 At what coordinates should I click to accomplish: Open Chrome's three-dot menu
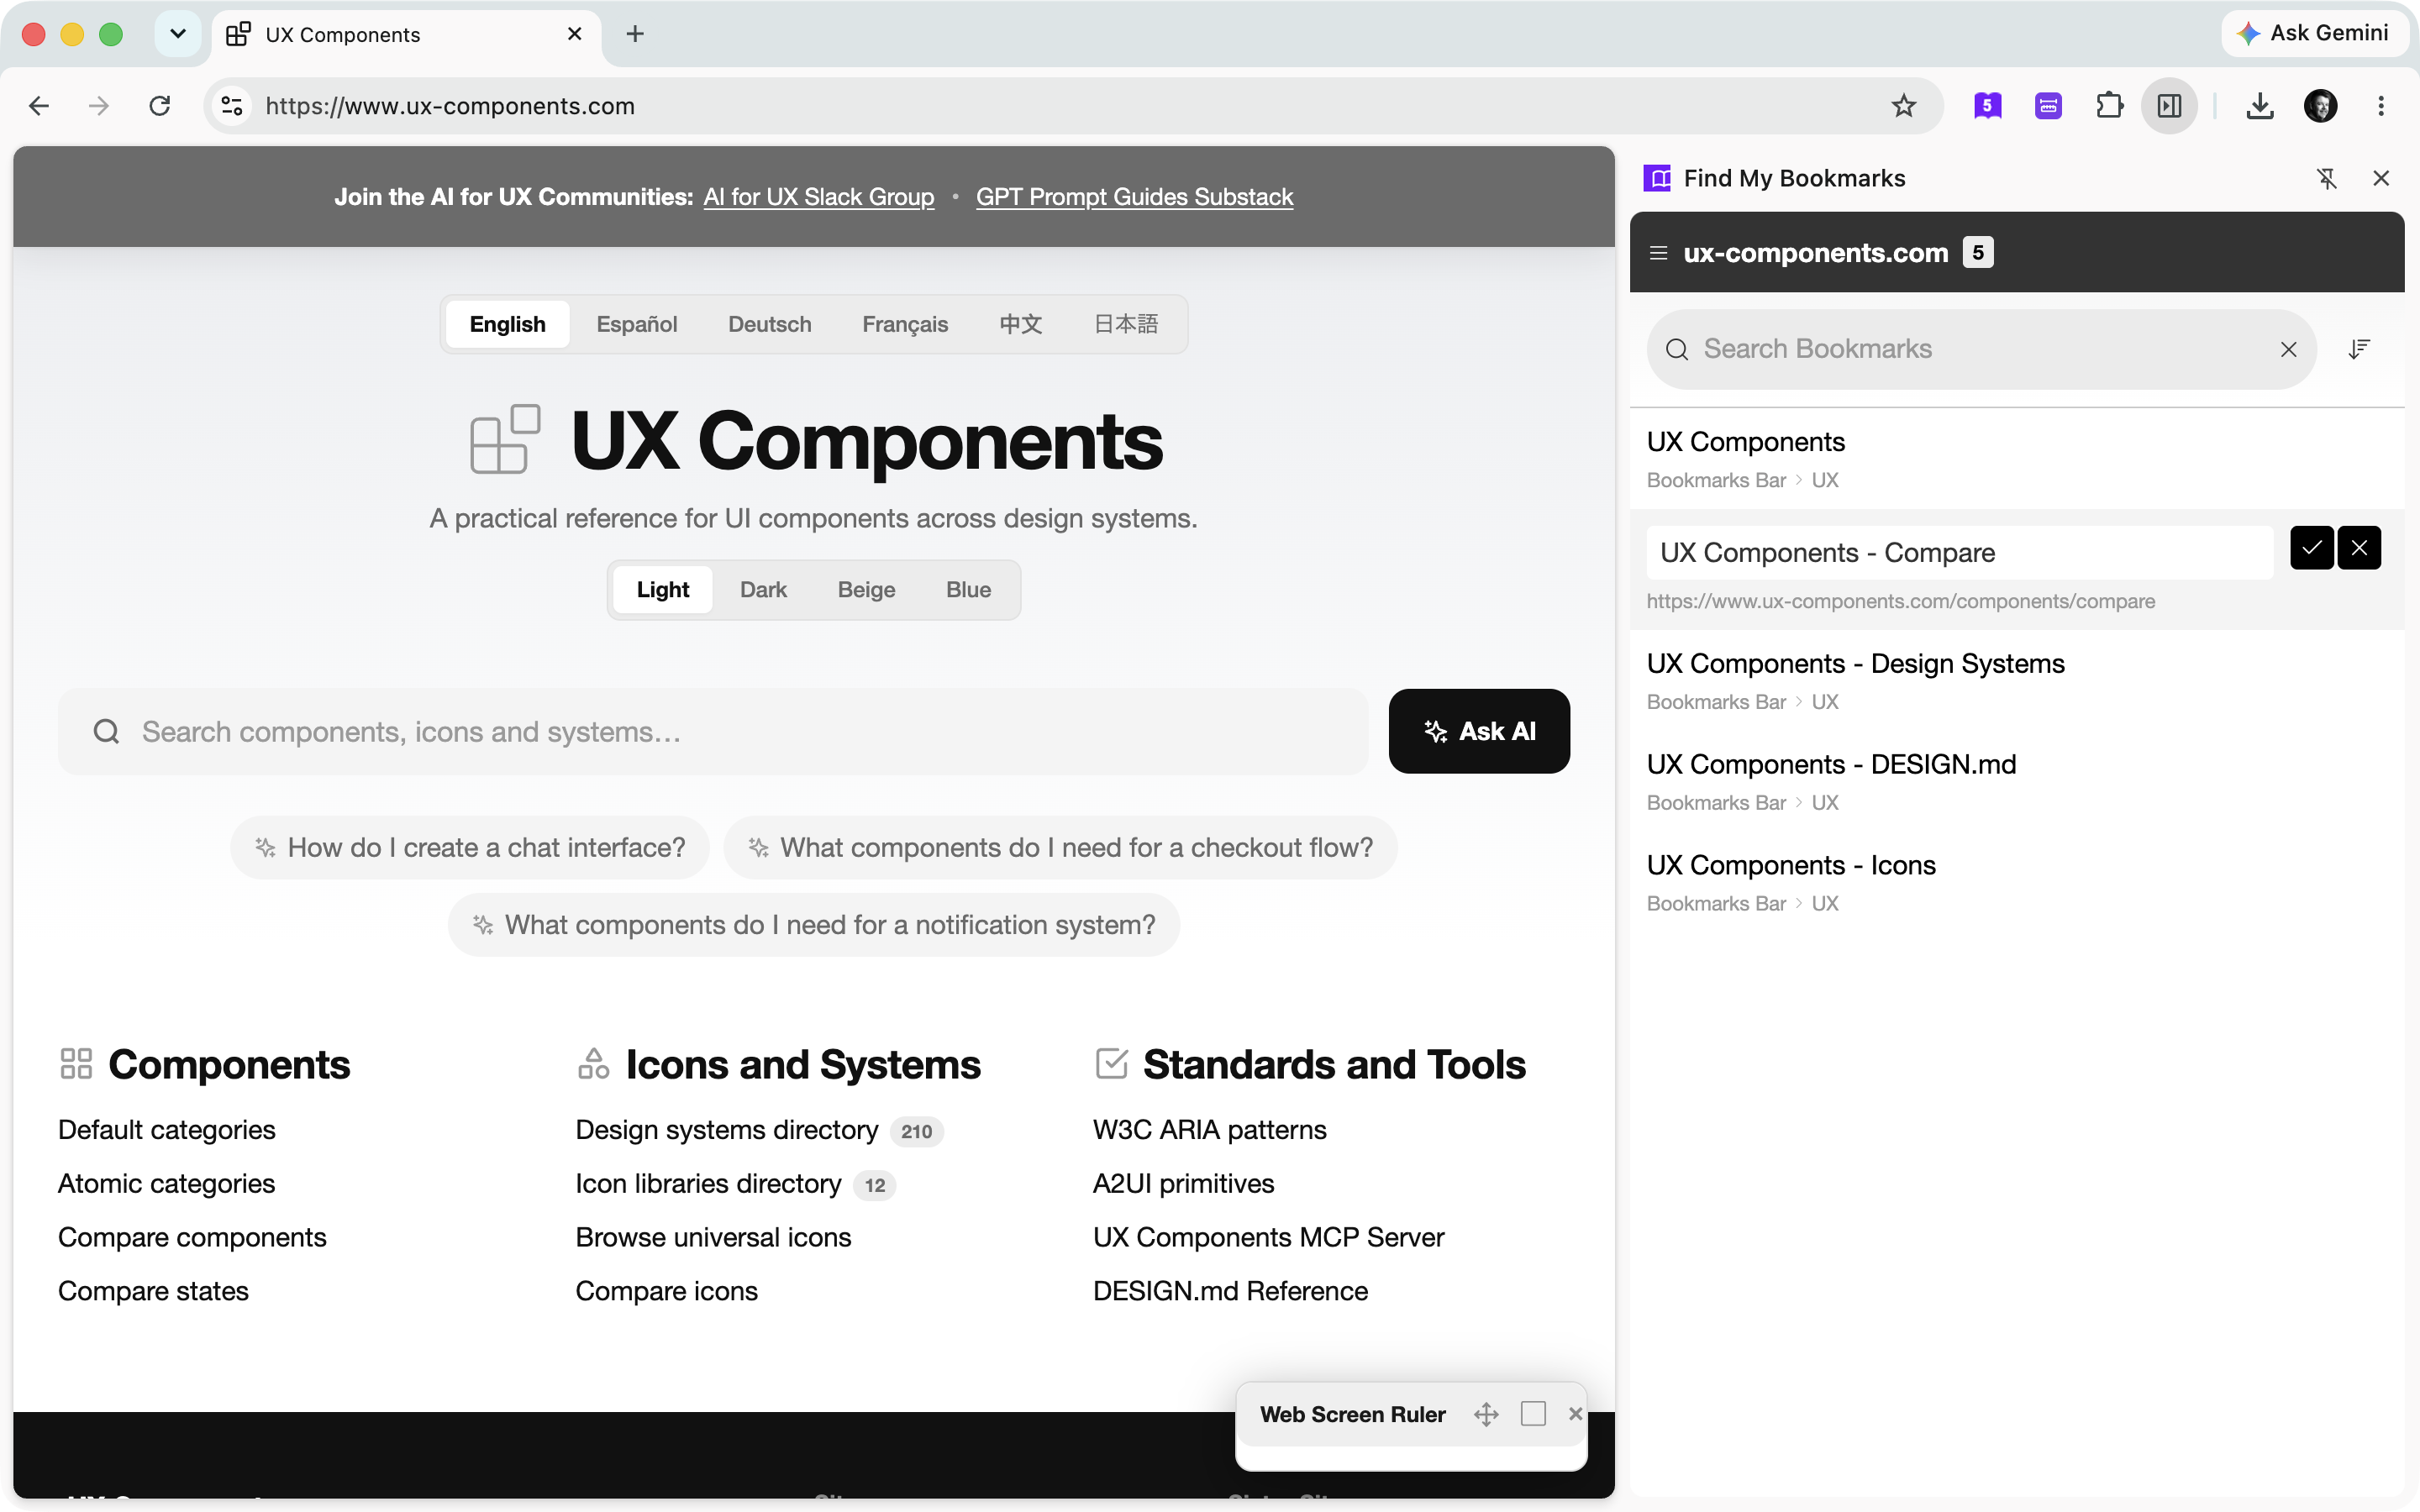click(2381, 106)
